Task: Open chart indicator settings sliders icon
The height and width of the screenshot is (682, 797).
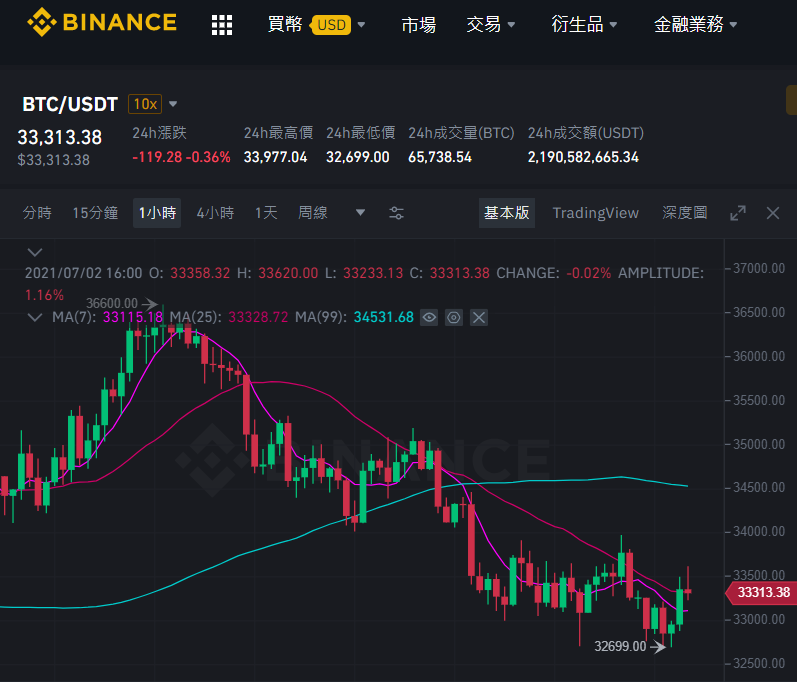Action: [396, 213]
